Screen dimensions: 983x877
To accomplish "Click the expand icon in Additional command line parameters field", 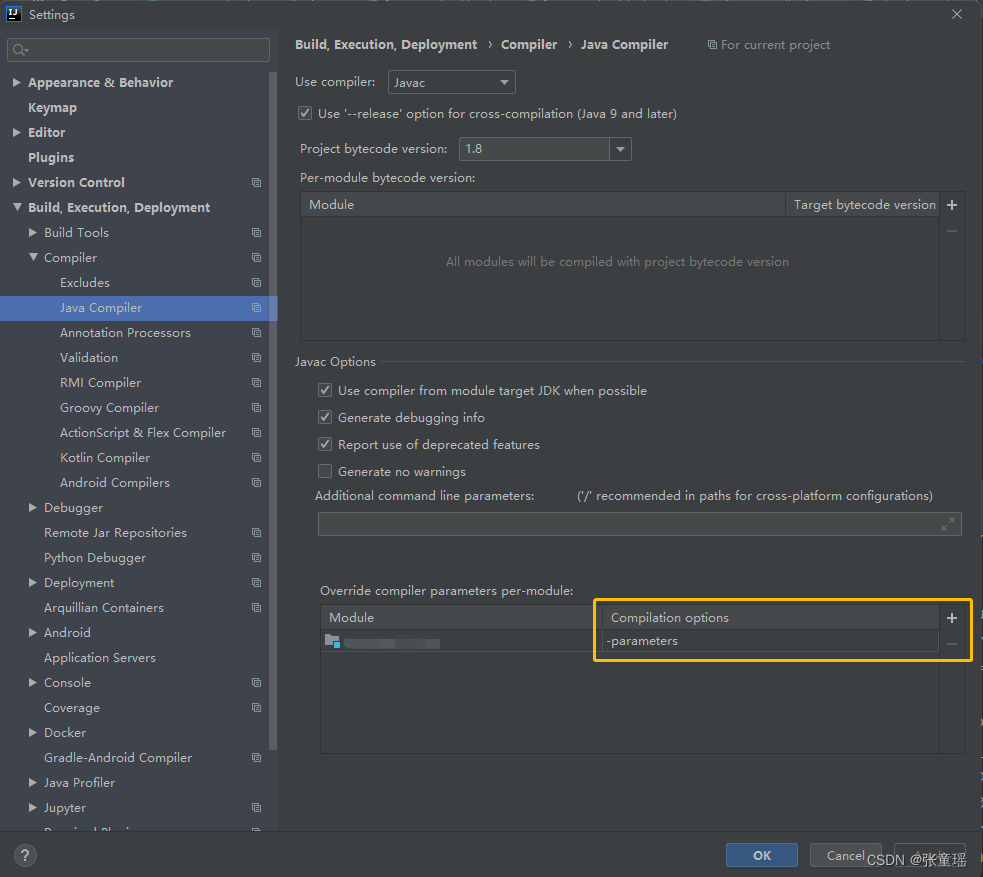I will tap(948, 523).
